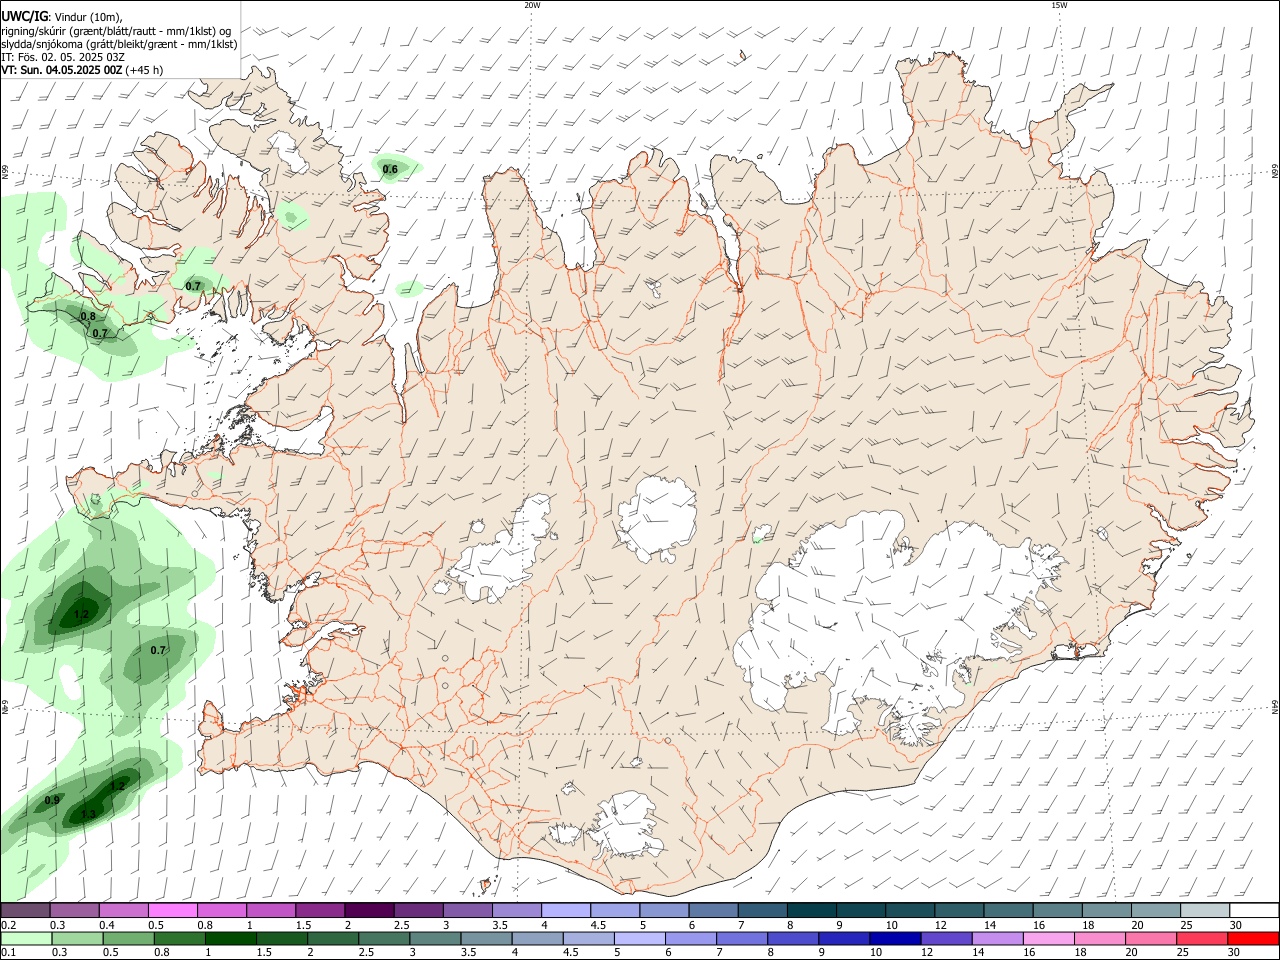Screen dimensions: 1280x960
Task: Click the 0.6 precipitation value label
Action: tap(390, 169)
